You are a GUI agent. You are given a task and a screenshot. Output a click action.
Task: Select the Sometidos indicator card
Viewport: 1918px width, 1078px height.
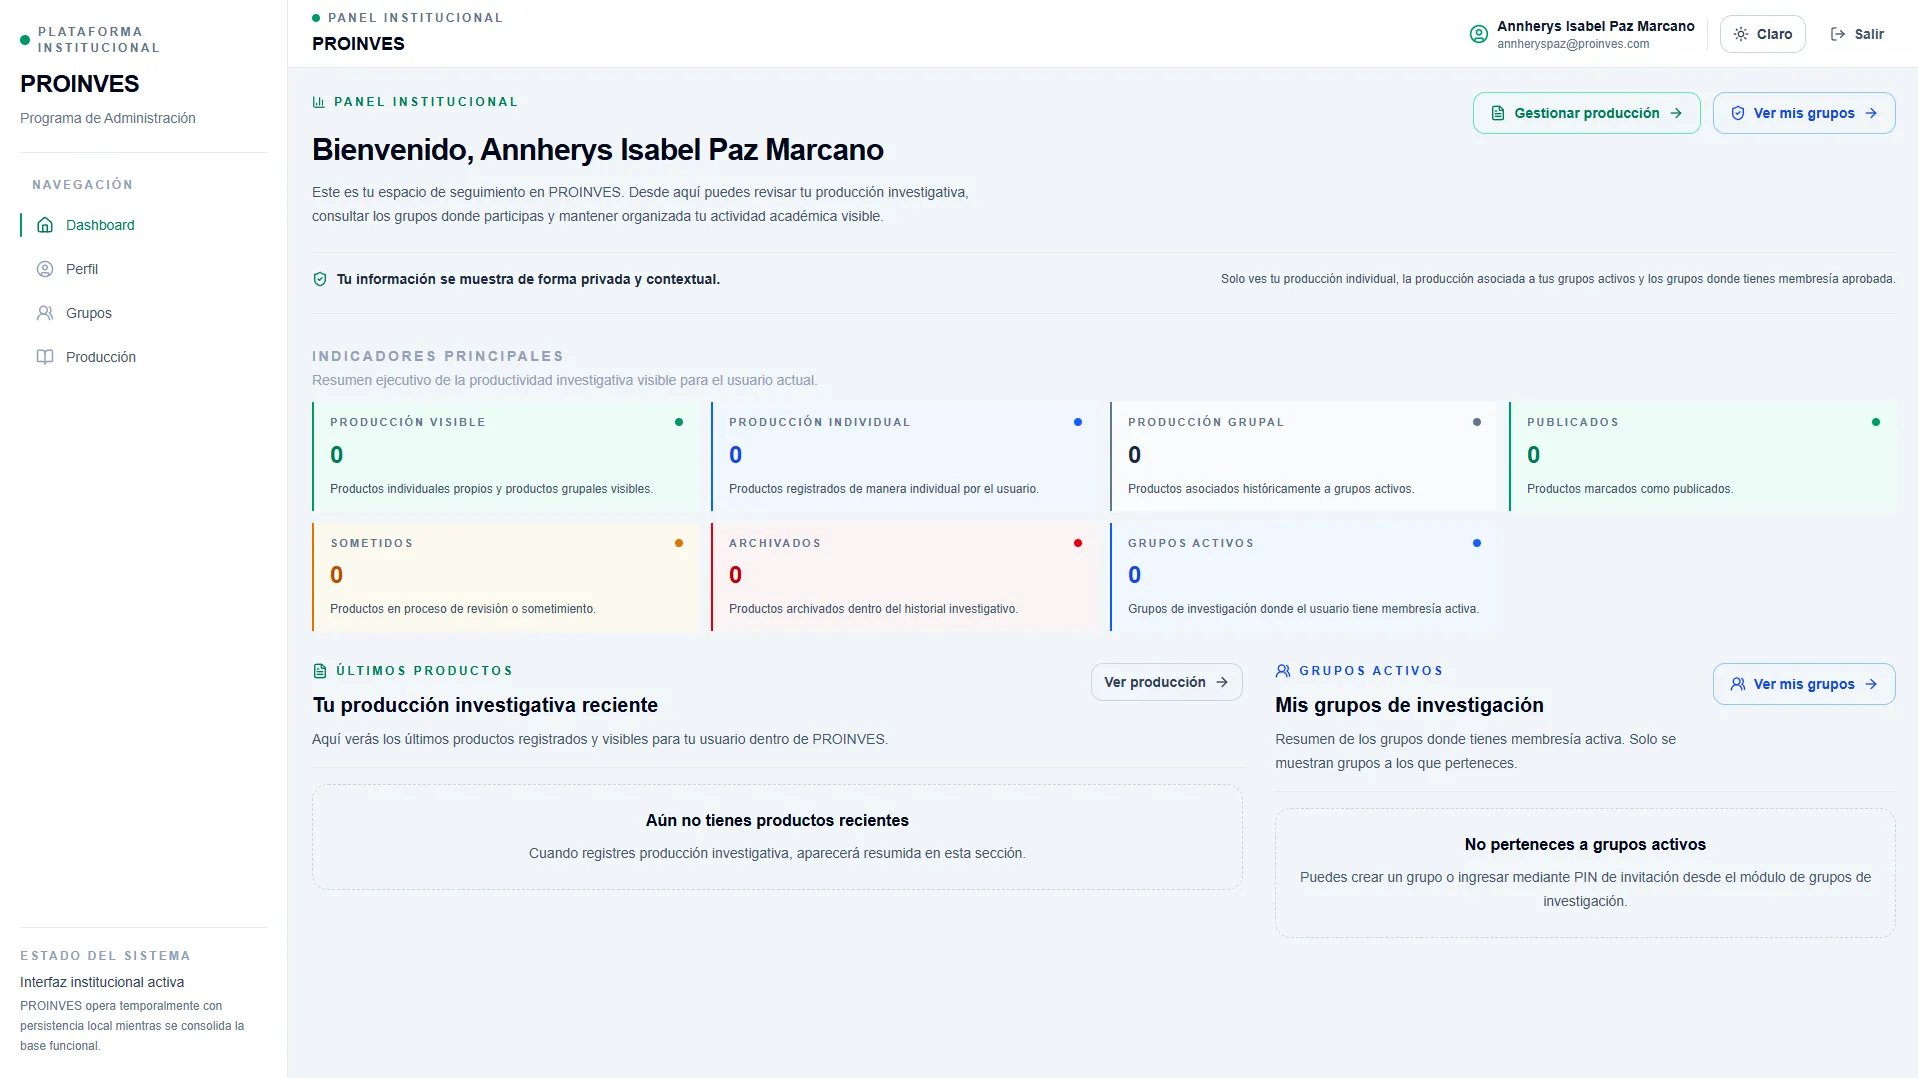coord(504,577)
